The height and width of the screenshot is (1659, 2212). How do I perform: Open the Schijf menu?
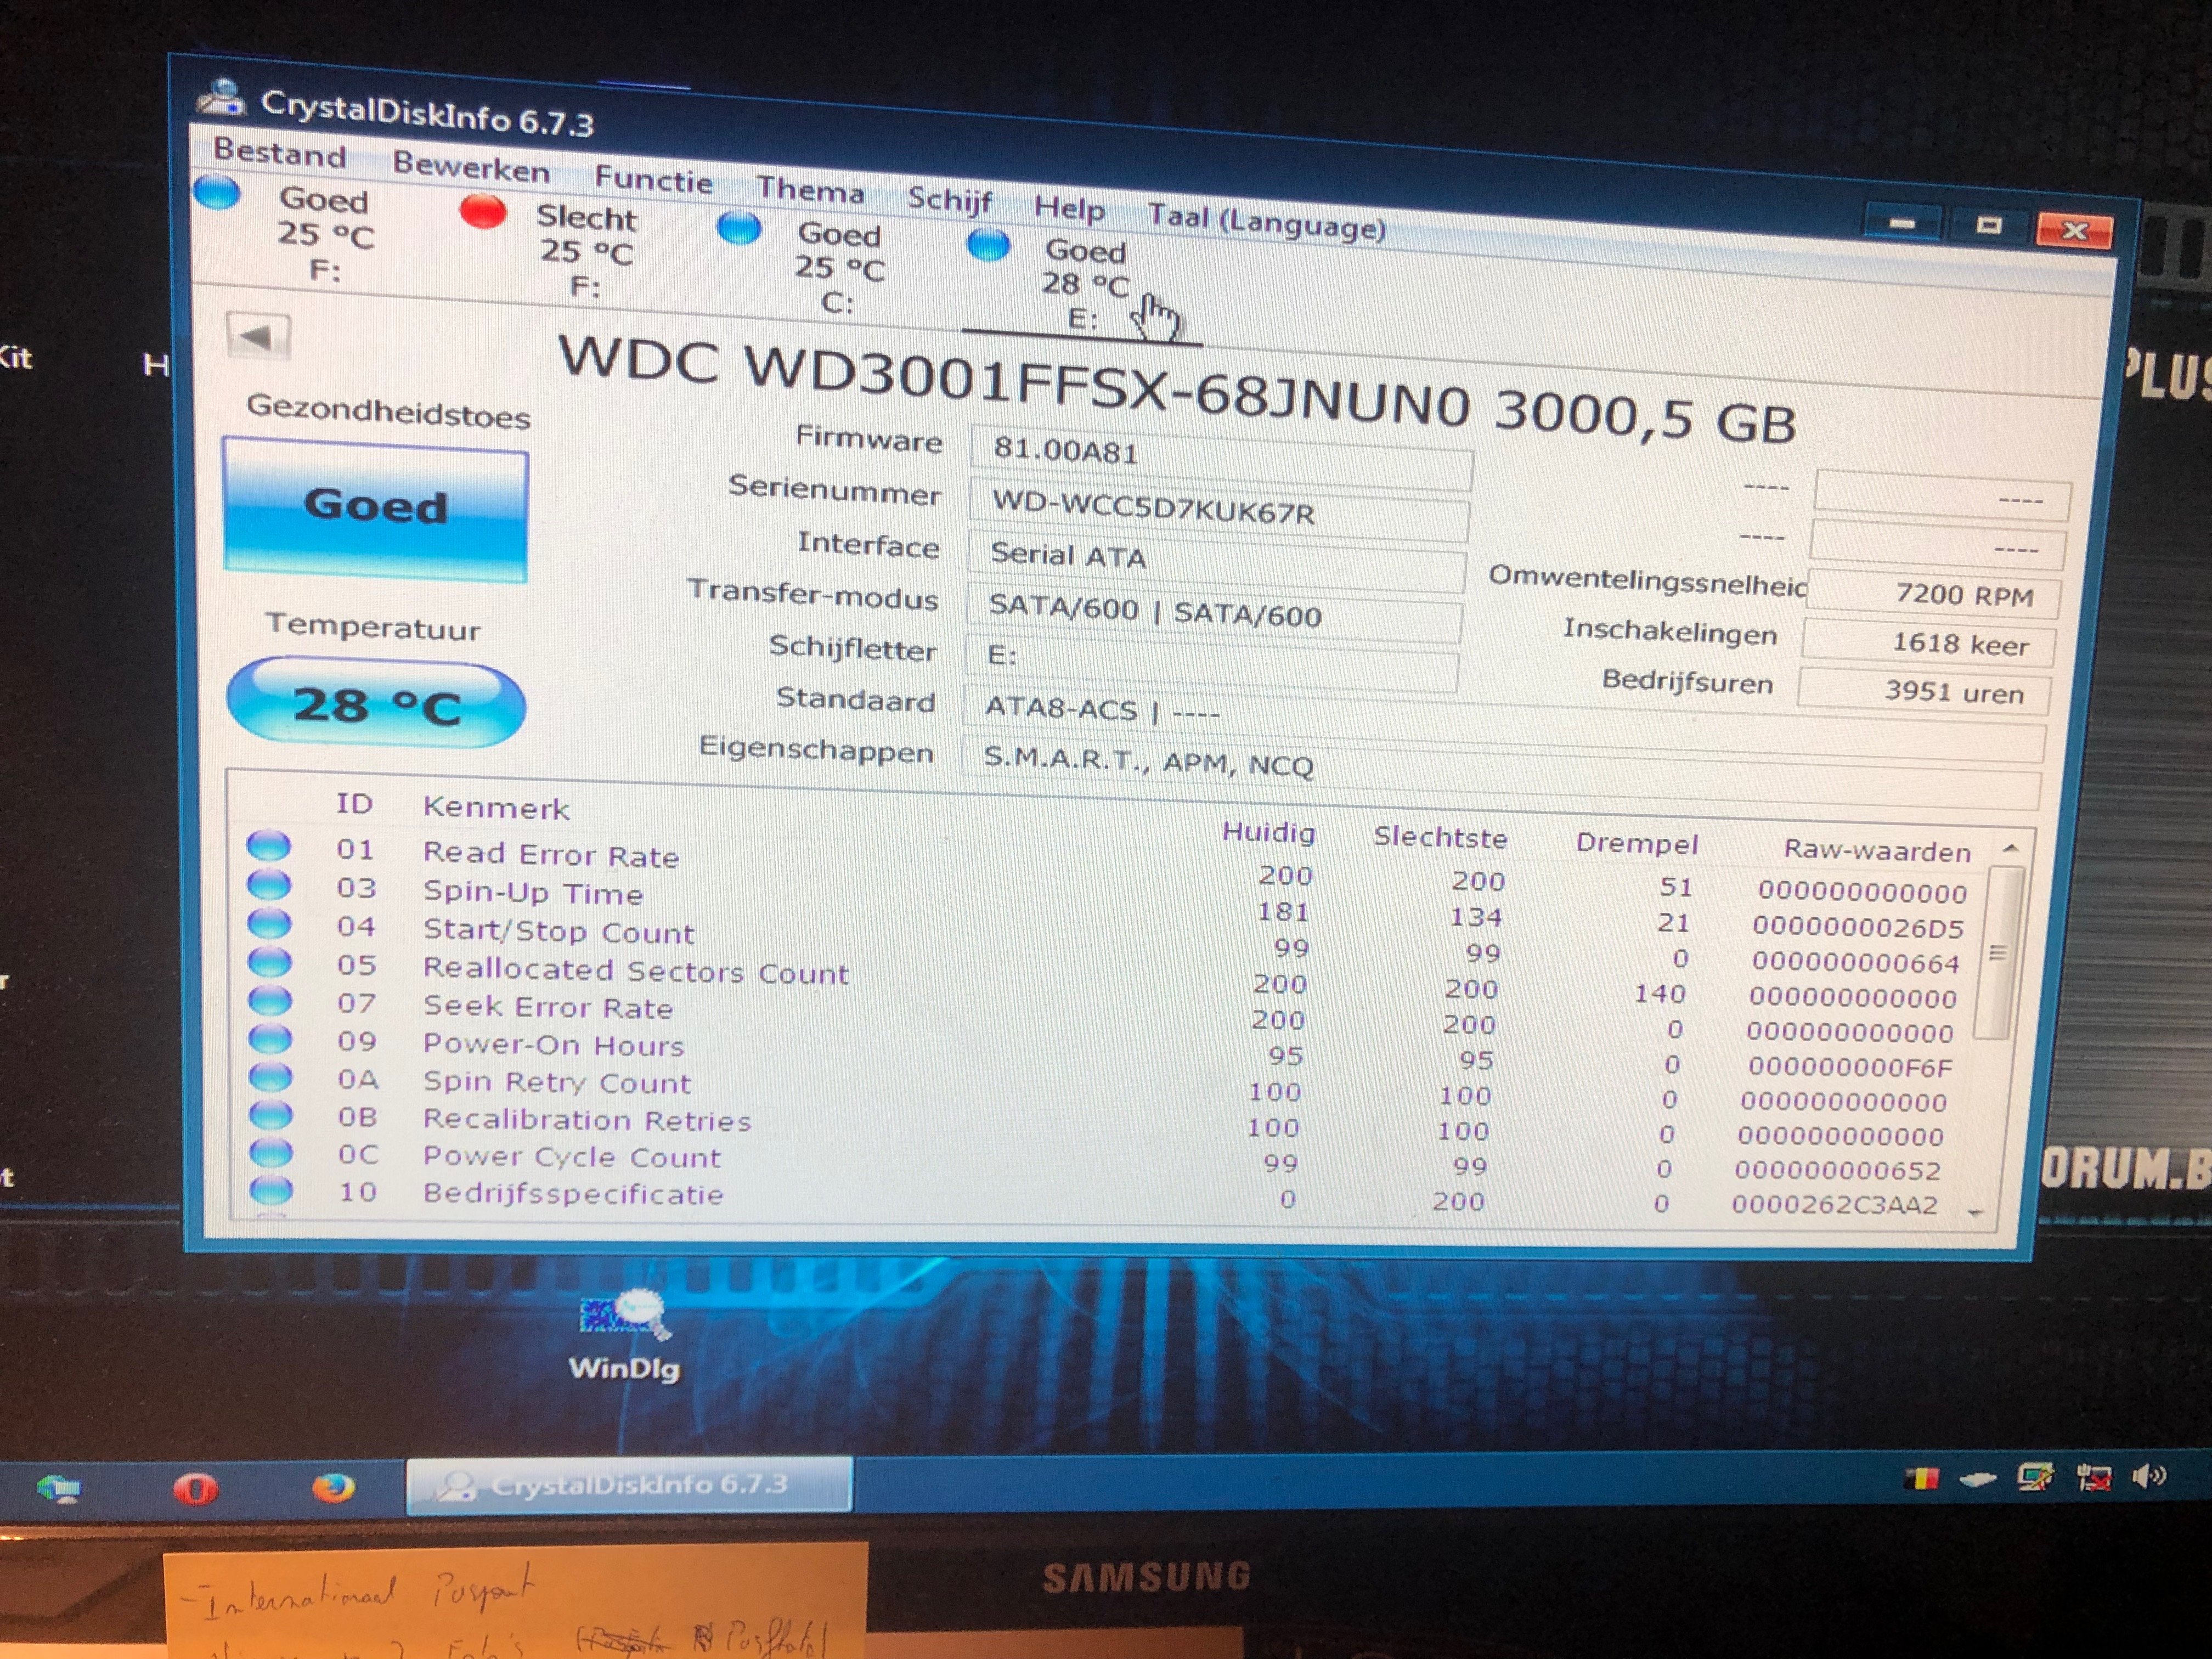click(x=949, y=200)
